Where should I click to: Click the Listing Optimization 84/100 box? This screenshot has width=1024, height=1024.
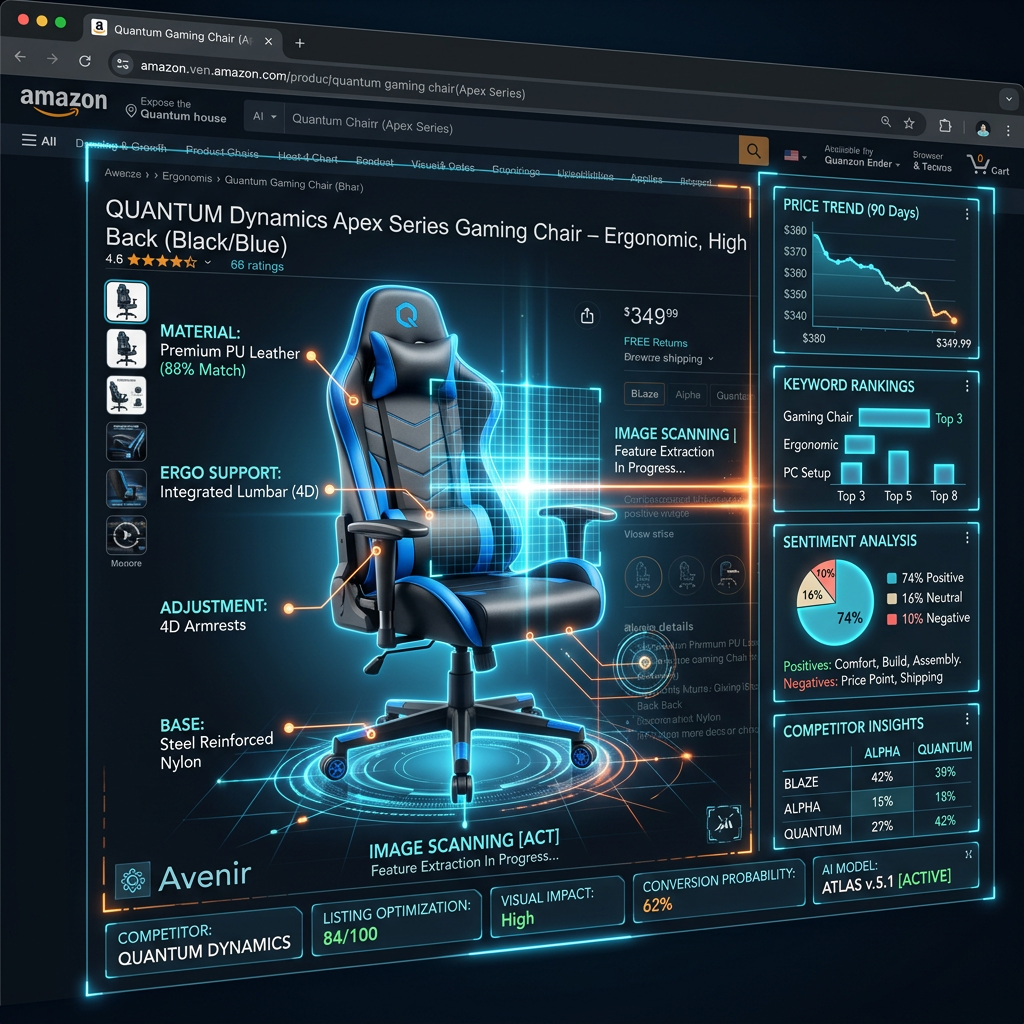(396, 923)
